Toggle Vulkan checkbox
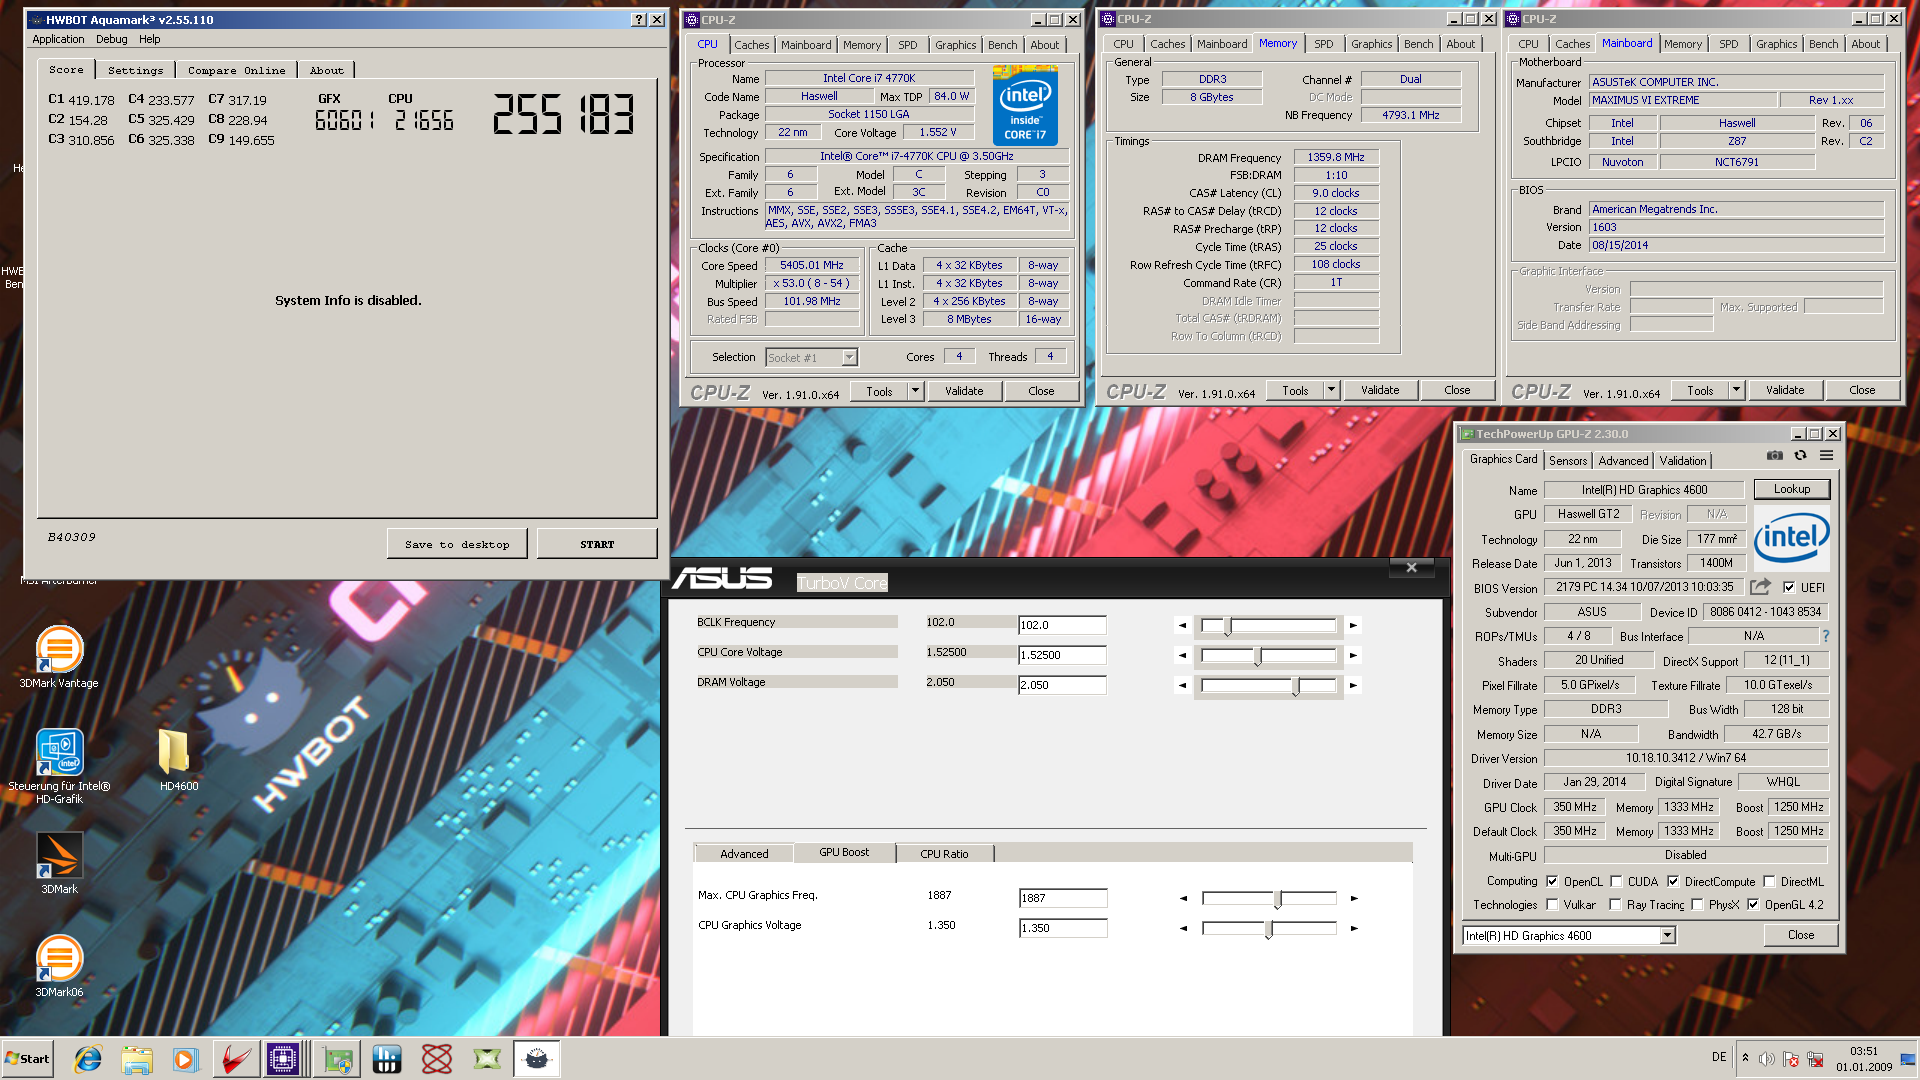 point(1552,904)
